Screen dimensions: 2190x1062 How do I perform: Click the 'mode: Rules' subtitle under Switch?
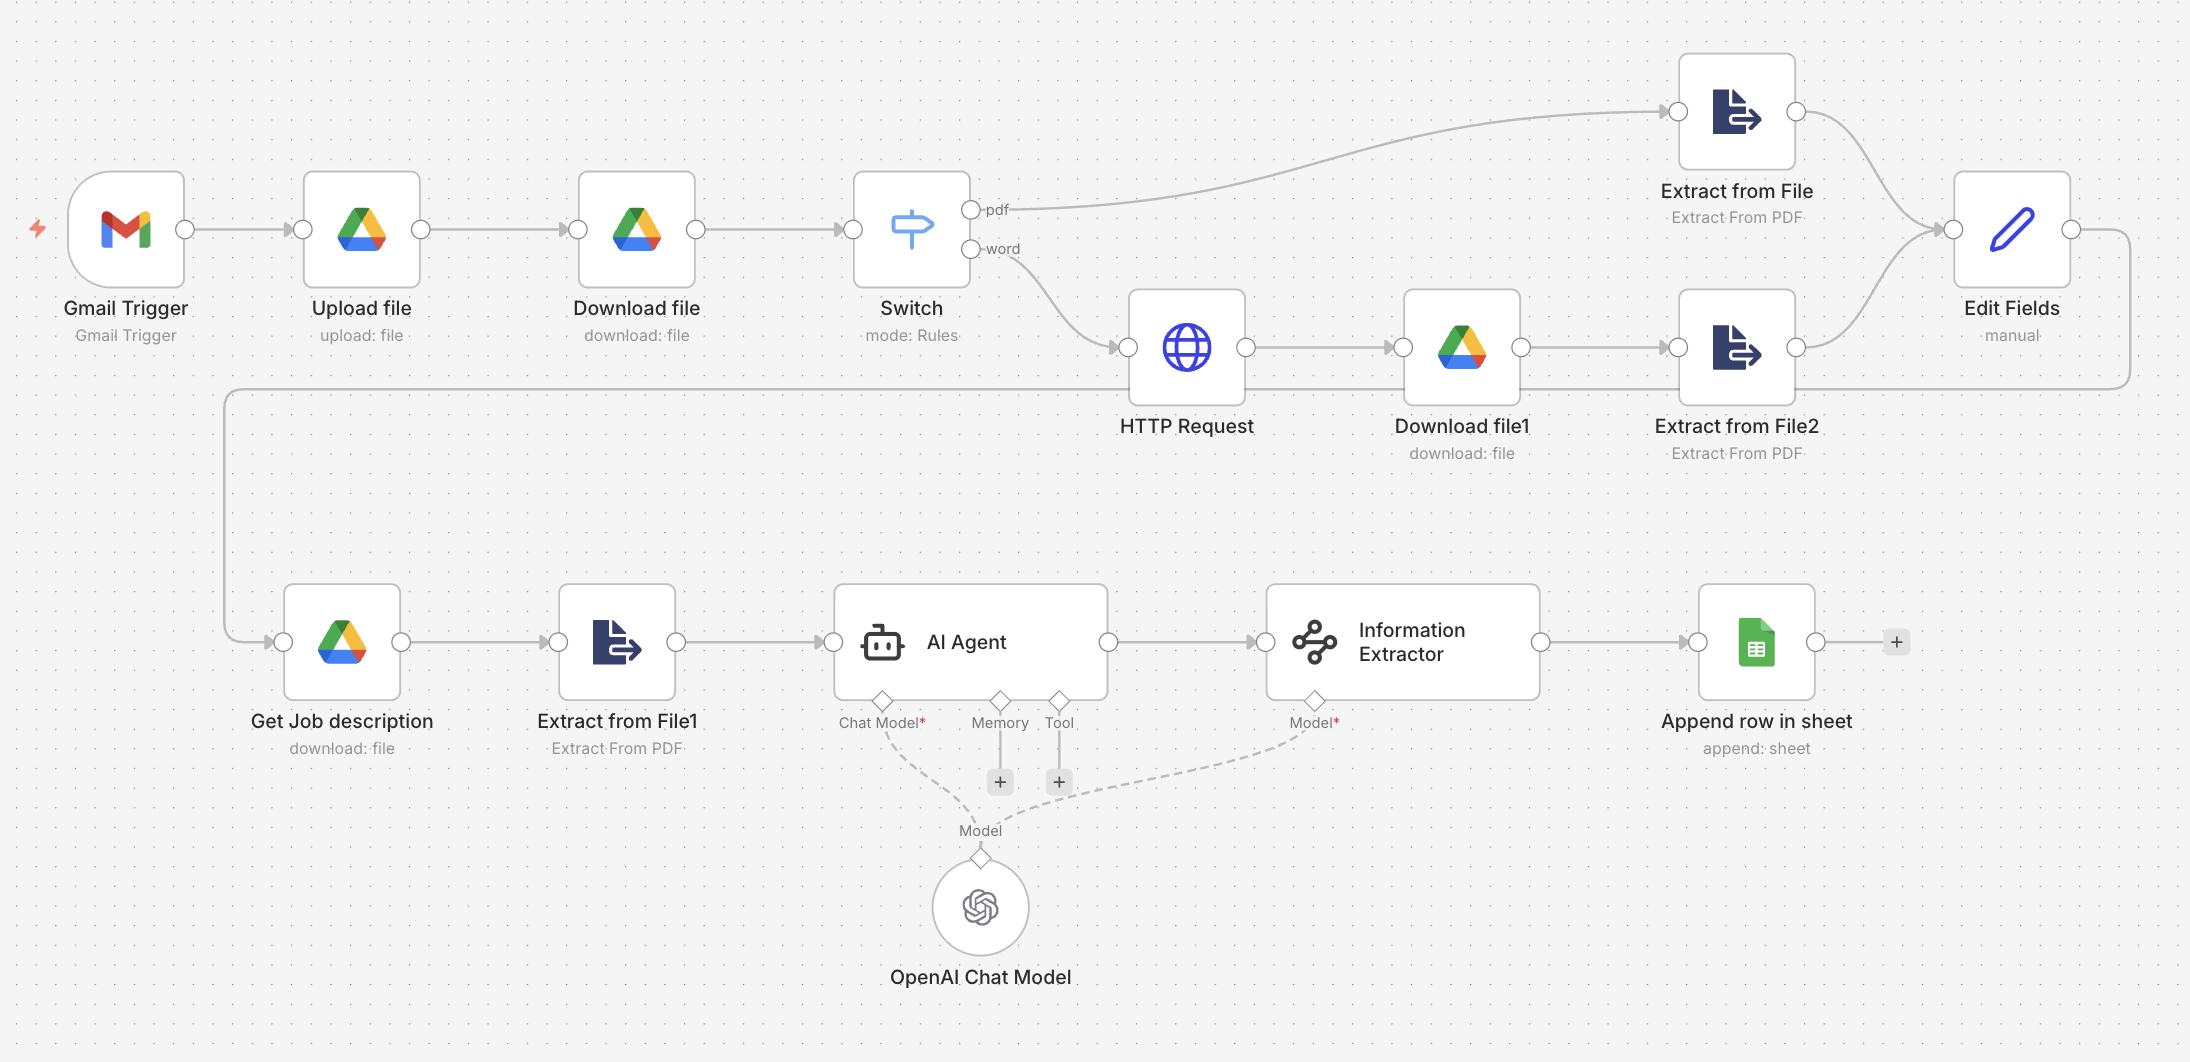point(912,336)
